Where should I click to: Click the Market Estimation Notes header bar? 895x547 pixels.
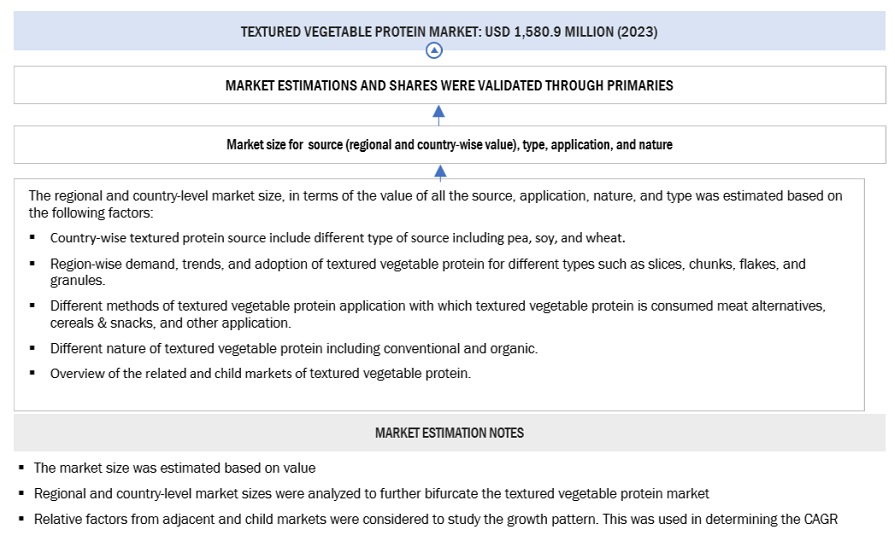click(x=449, y=433)
